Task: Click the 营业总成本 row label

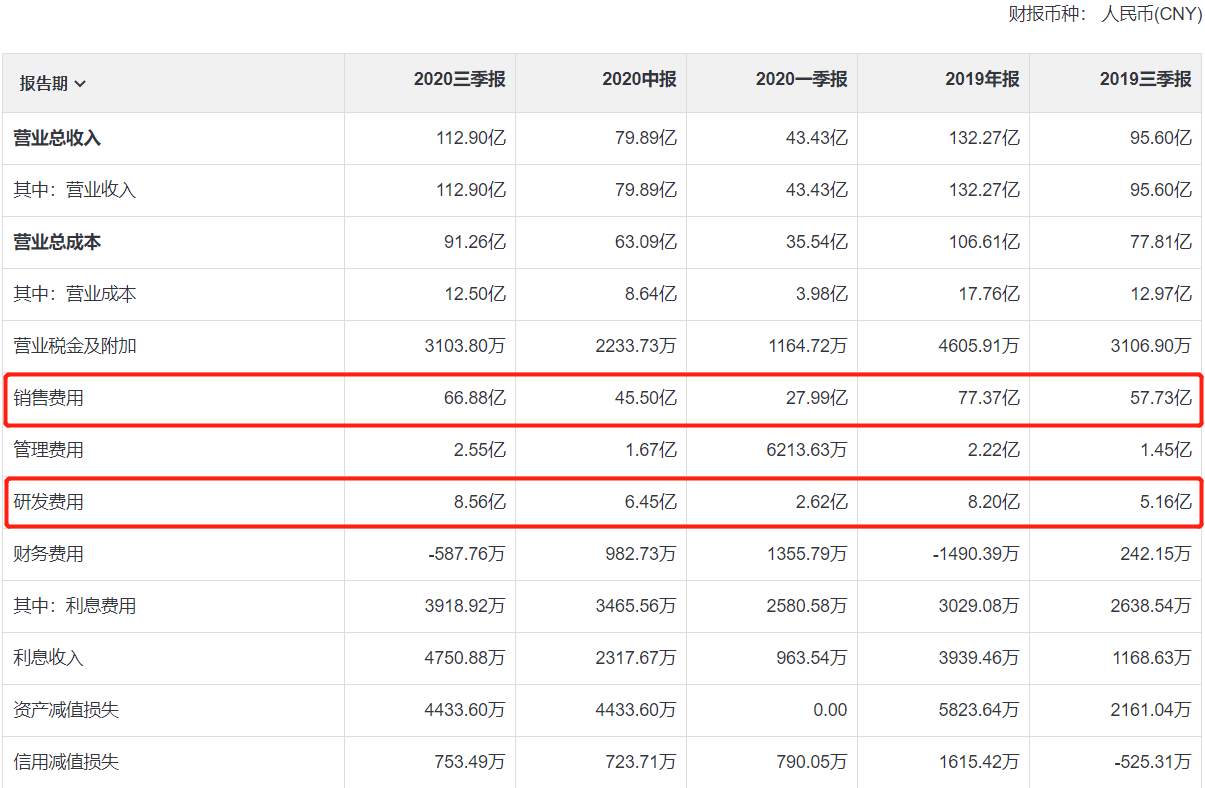Action: (x=57, y=242)
